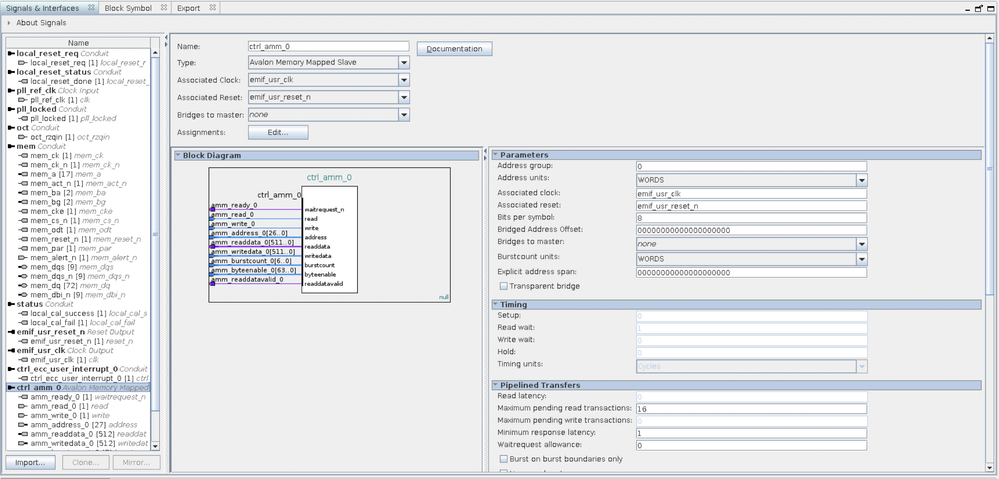
Task: Enable the Transparent bridge checkbox
Action: (503, 286)
